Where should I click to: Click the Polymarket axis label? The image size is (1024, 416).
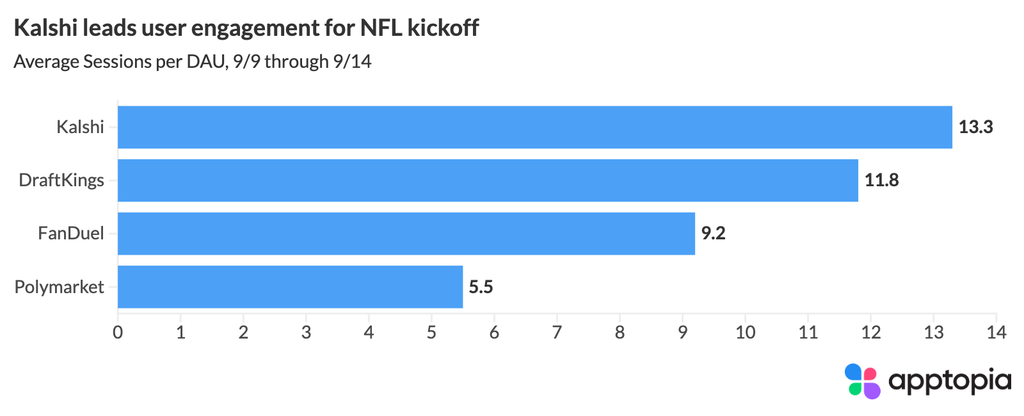(x=59, y=287)
